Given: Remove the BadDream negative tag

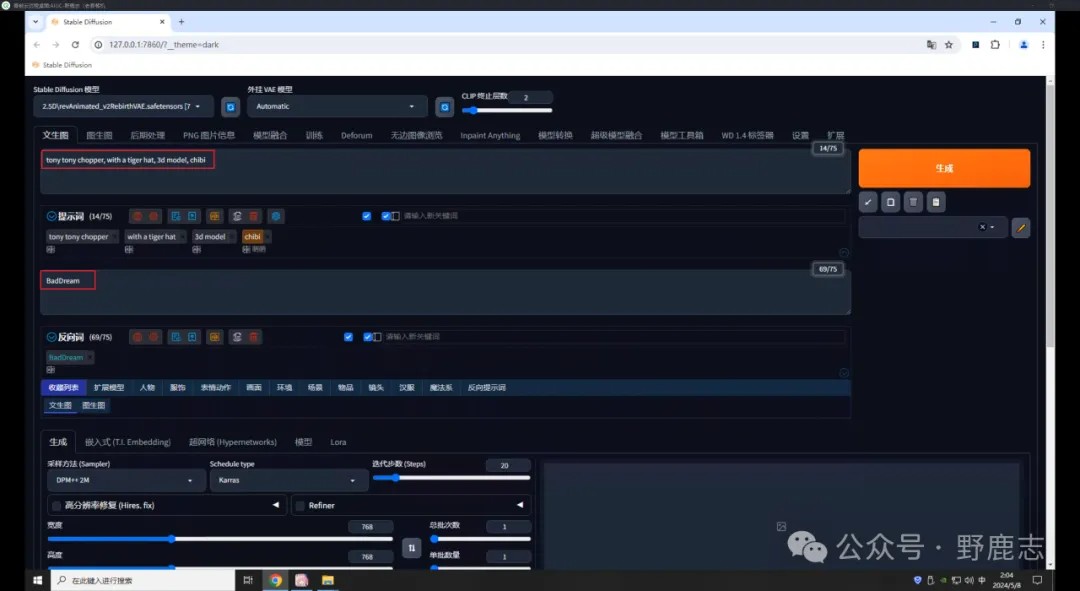Looking at the screenshot, I should click(90, 357).
